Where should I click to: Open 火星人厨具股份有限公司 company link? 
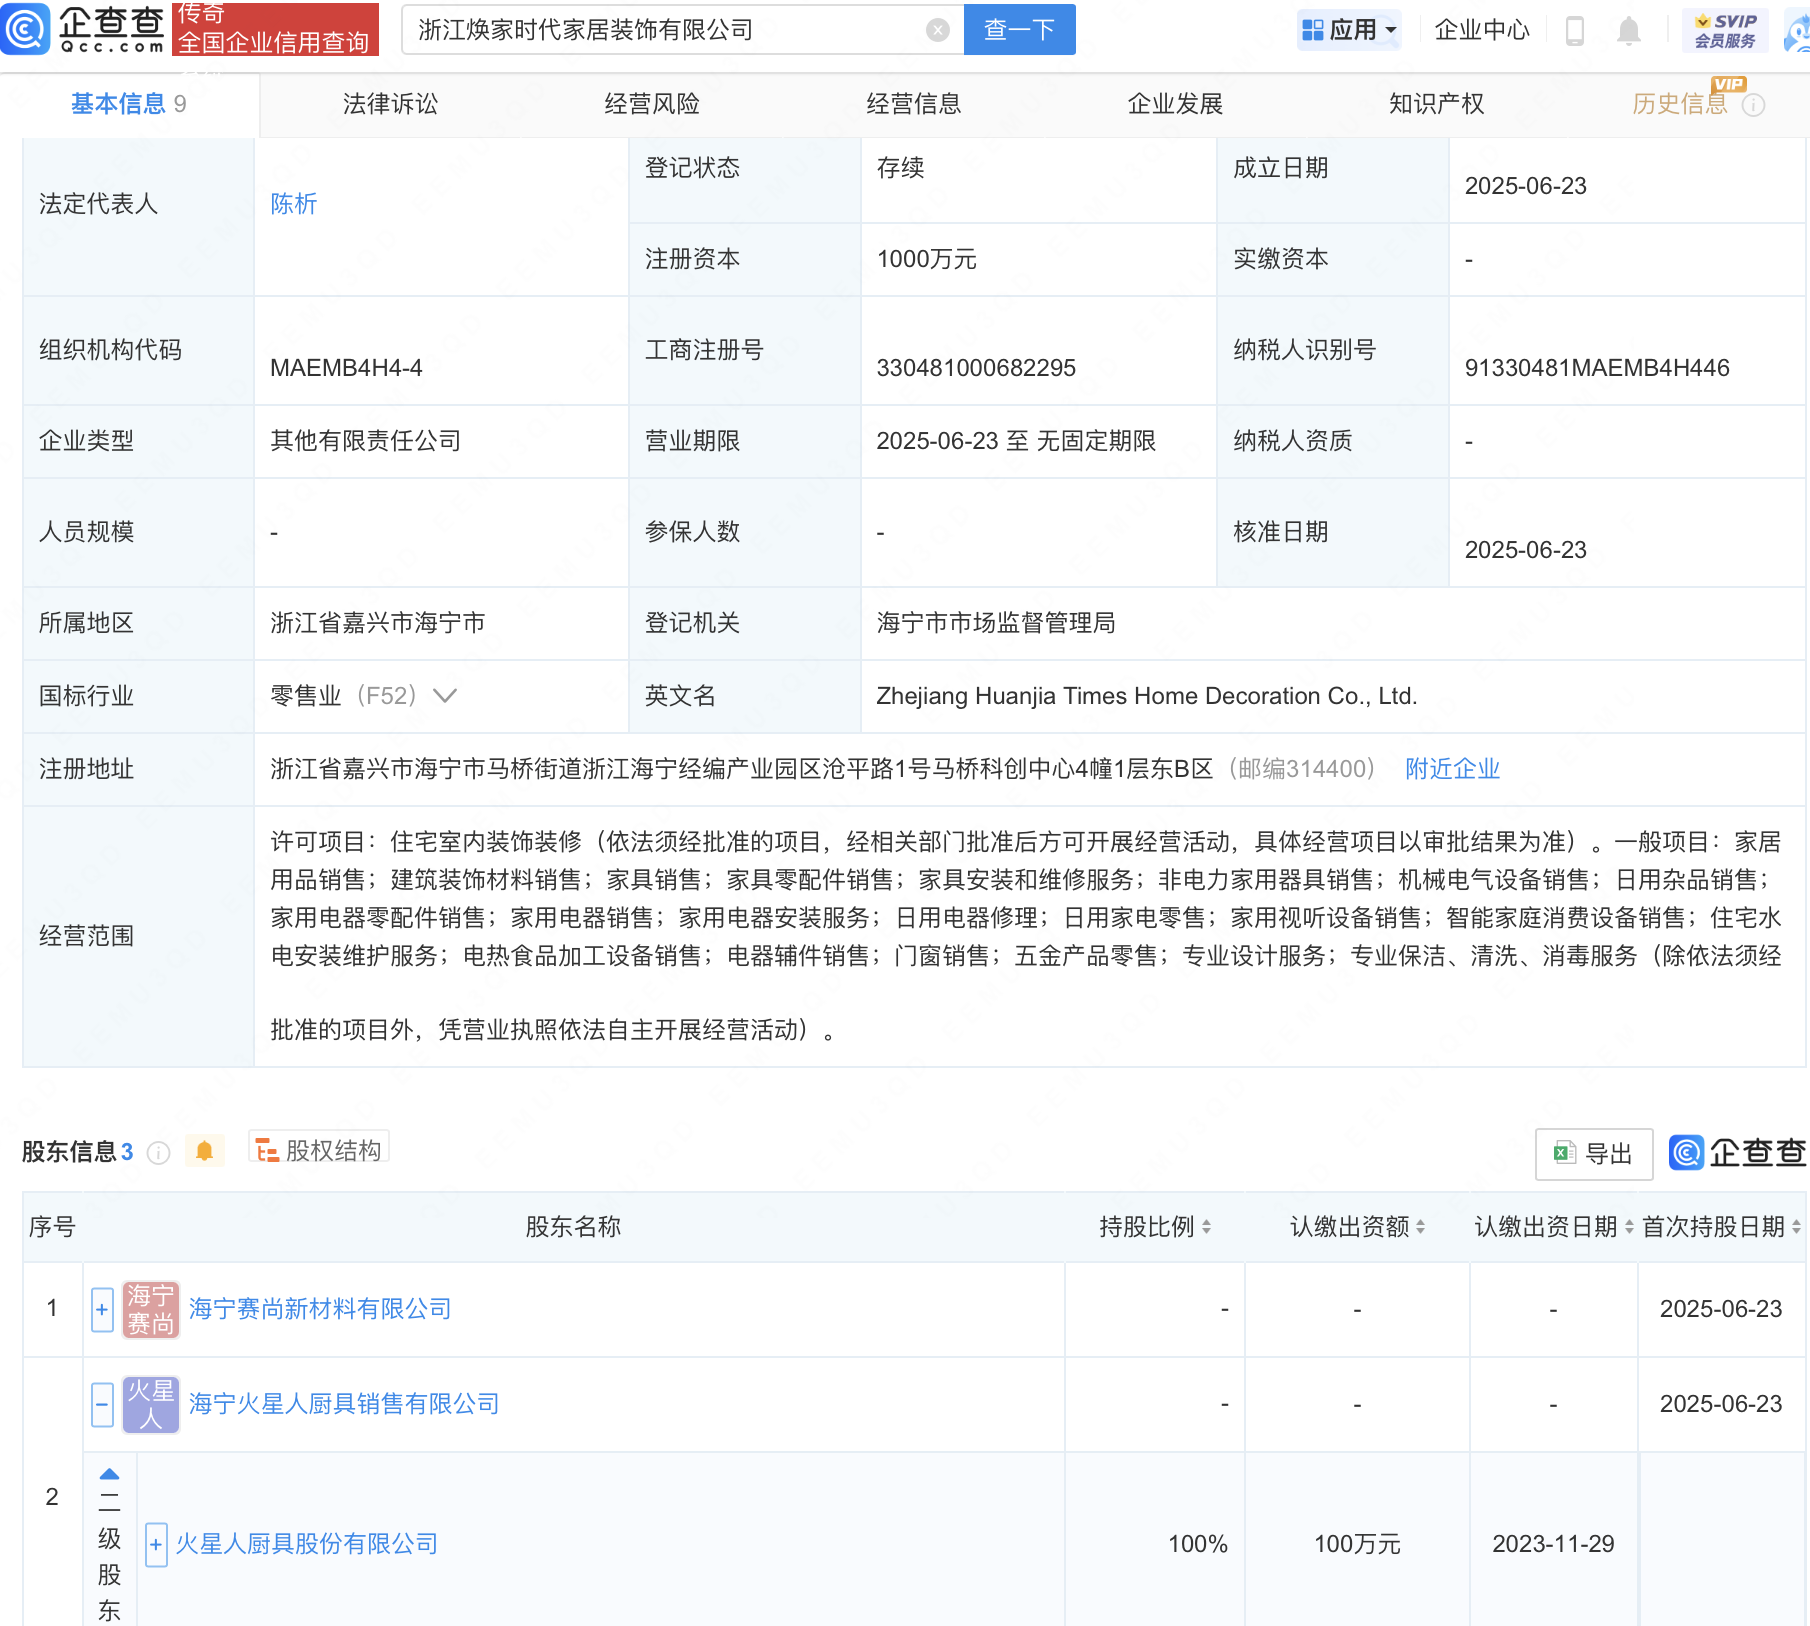[307, 1544]
